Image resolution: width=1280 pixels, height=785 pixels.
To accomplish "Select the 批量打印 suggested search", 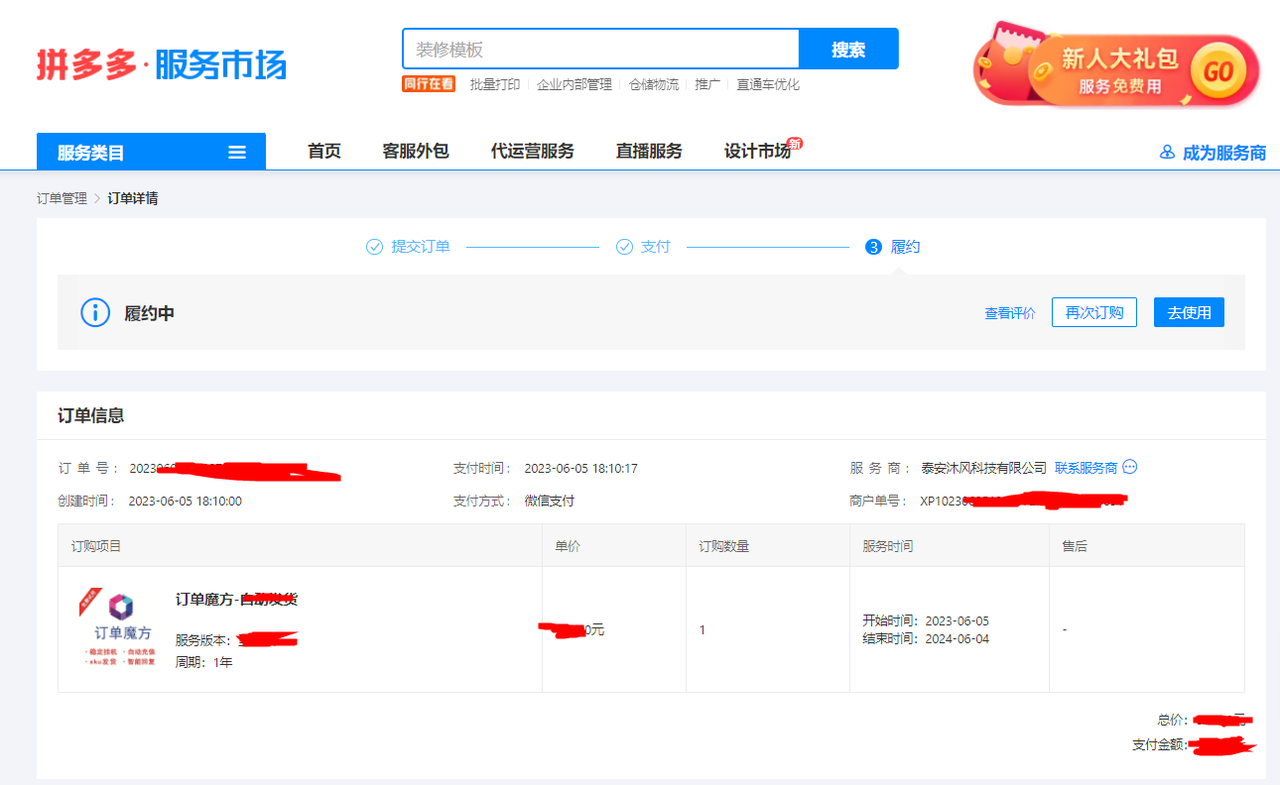I will (x=495, y=85).
